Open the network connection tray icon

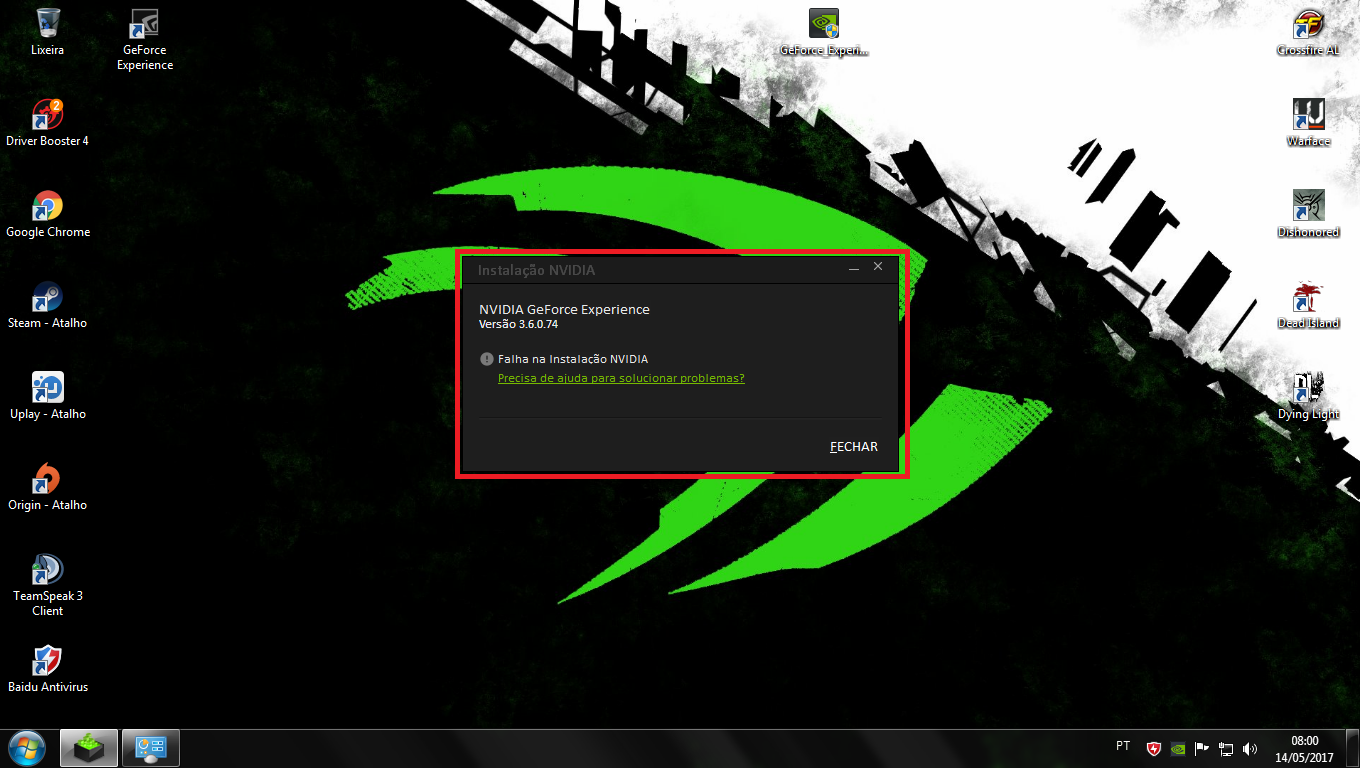tap(1226, 748)
